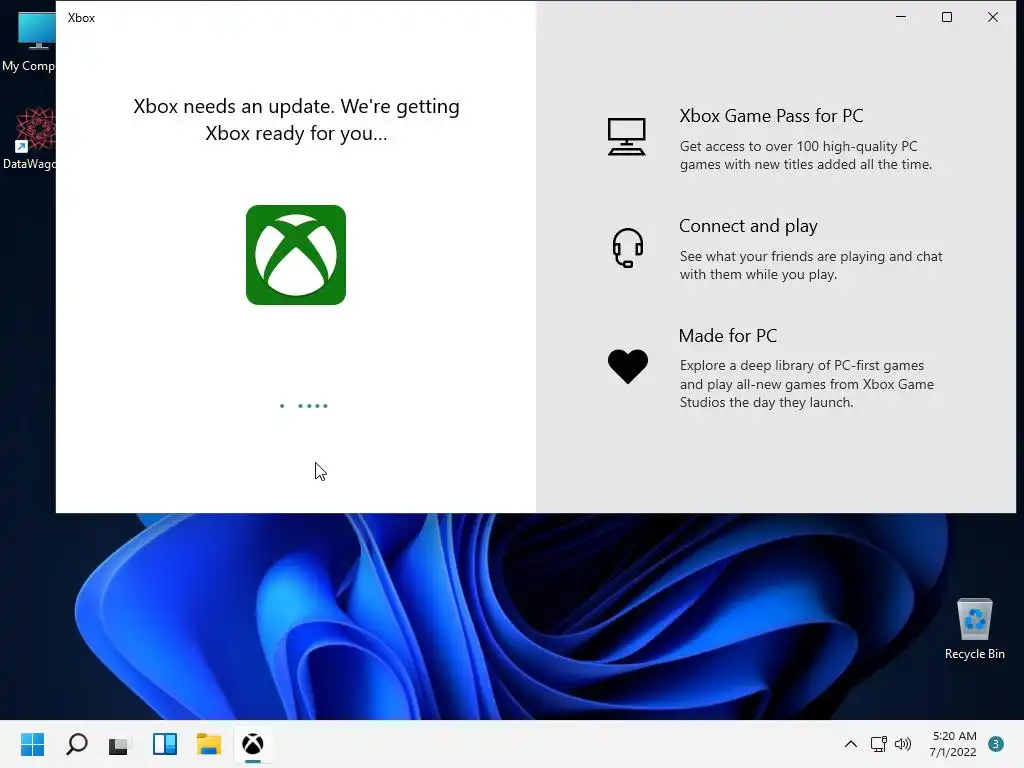1024x768 pixels.
Task: Select the Recycle Bin desktop icon
Action: (x=974, y=629)
